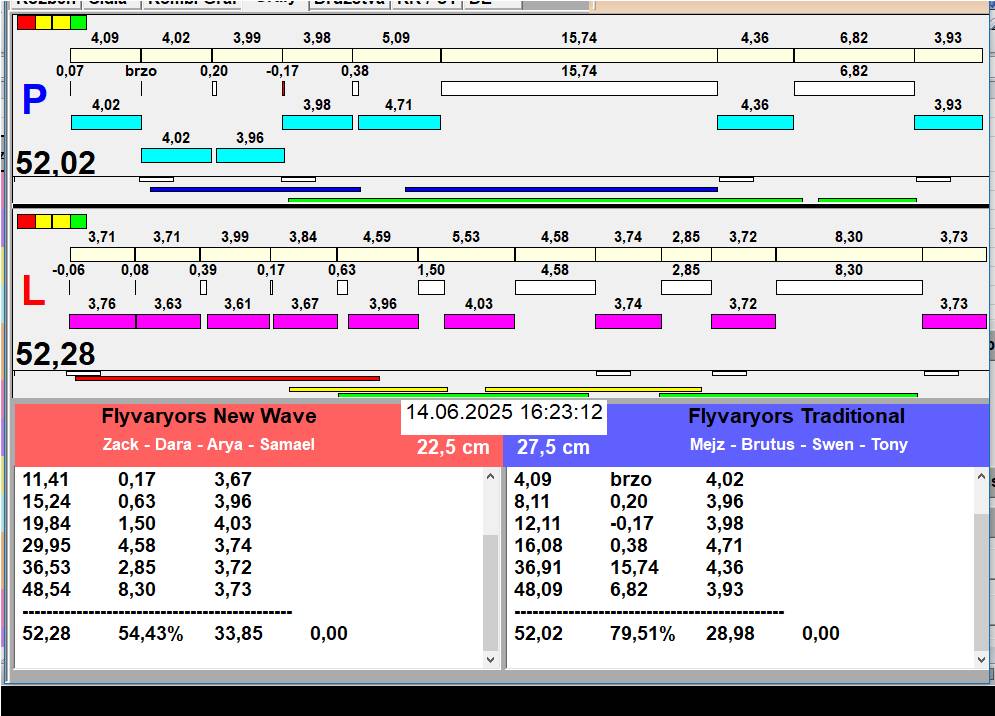The width and height of the screenshot is (995, 716).
Task: Click the 16,08 cell in the Traditional list
Action: pos(538,545)
